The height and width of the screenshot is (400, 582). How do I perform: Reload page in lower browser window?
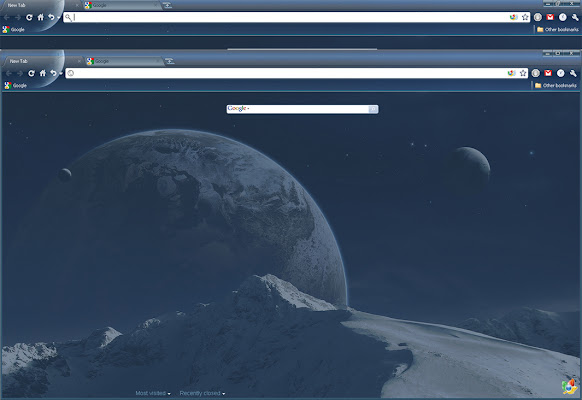(x=31, y=73)
